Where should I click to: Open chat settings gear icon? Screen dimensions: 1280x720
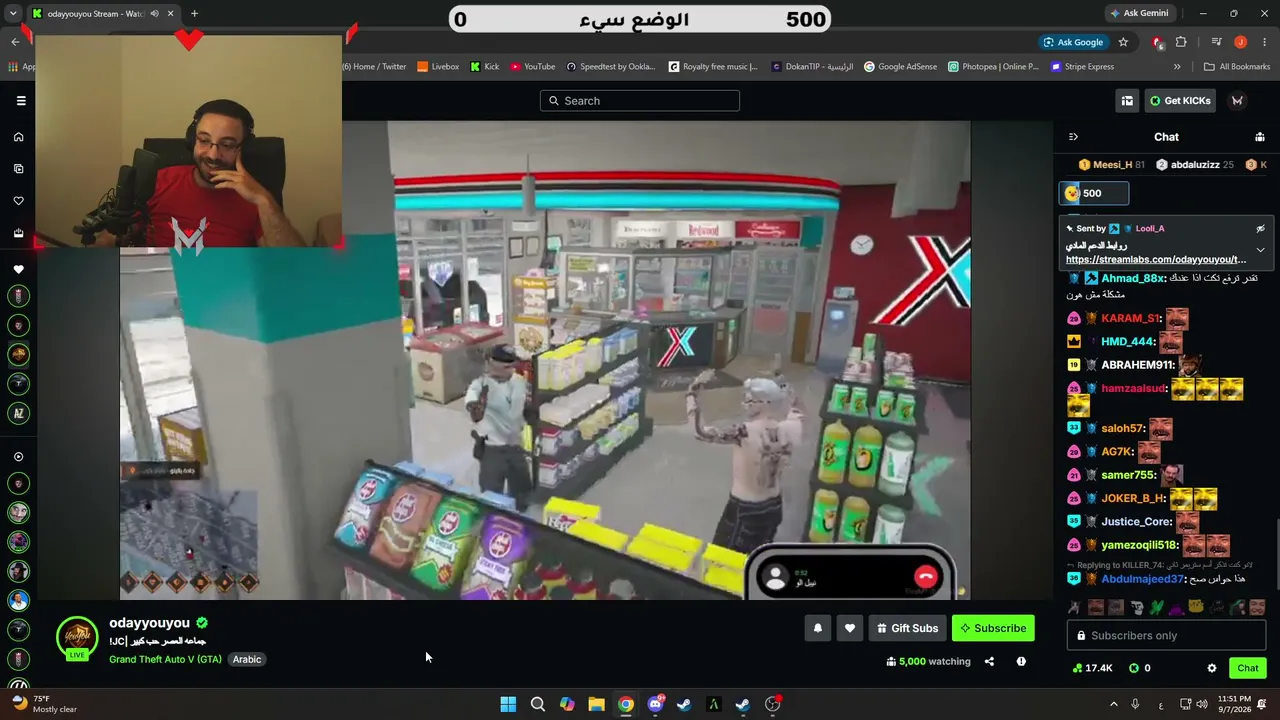coord(1212,668)
